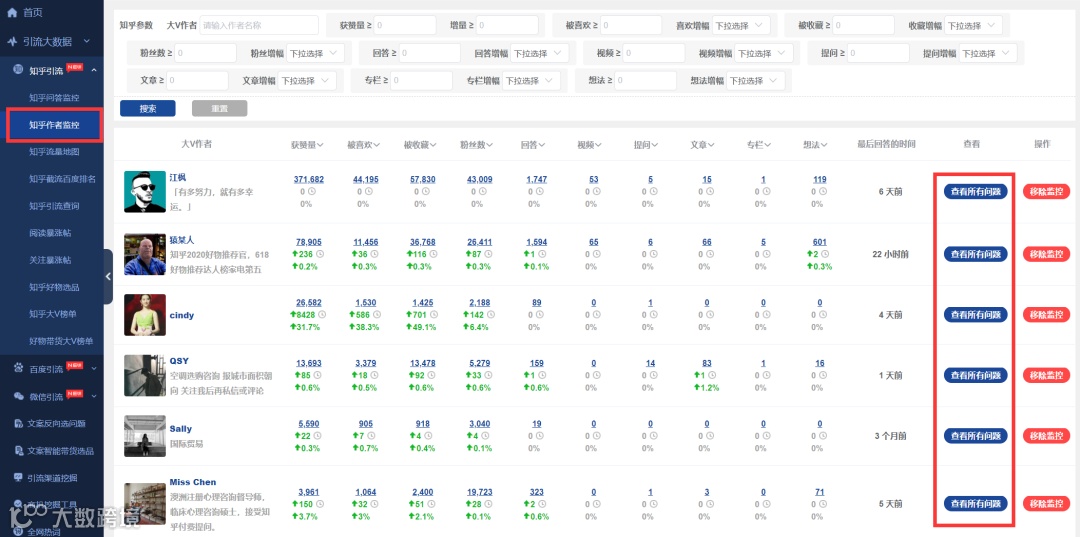1080x537 pixels.
Task: Focus the 粉丝数 ≥ input field
Action: pyautogui.click(x=206, y=53)
